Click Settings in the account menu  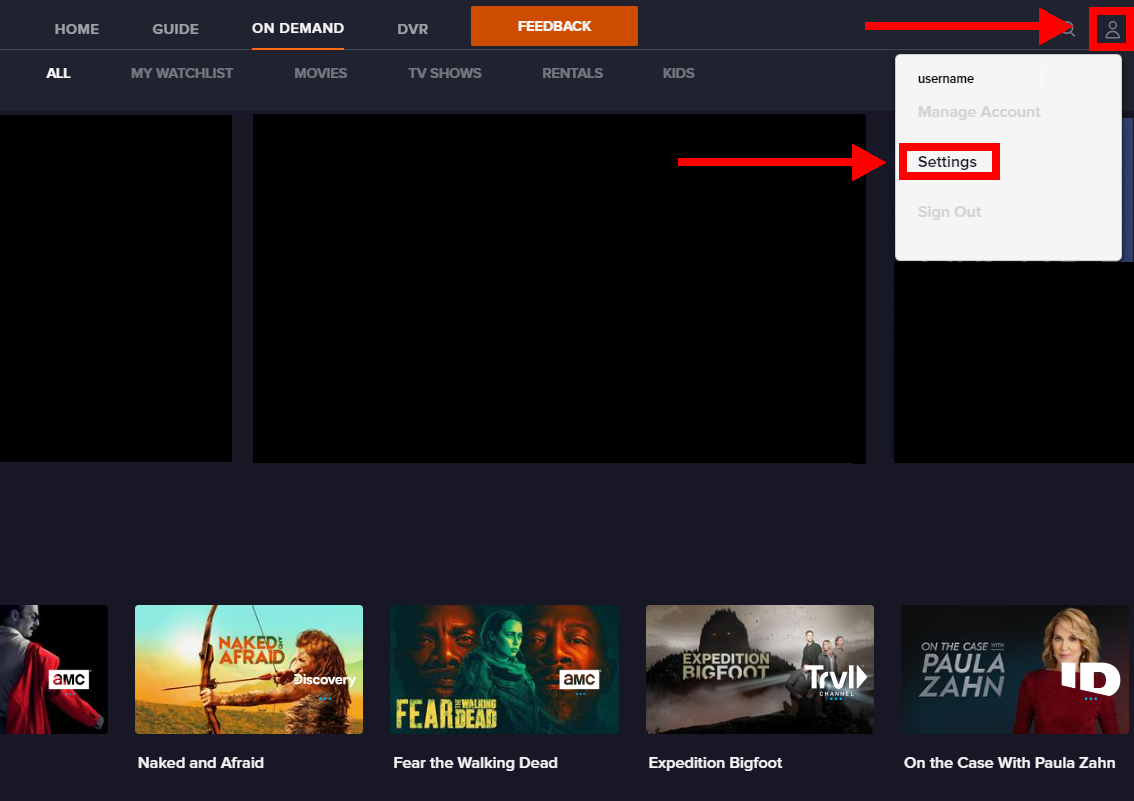pos(948,161)
